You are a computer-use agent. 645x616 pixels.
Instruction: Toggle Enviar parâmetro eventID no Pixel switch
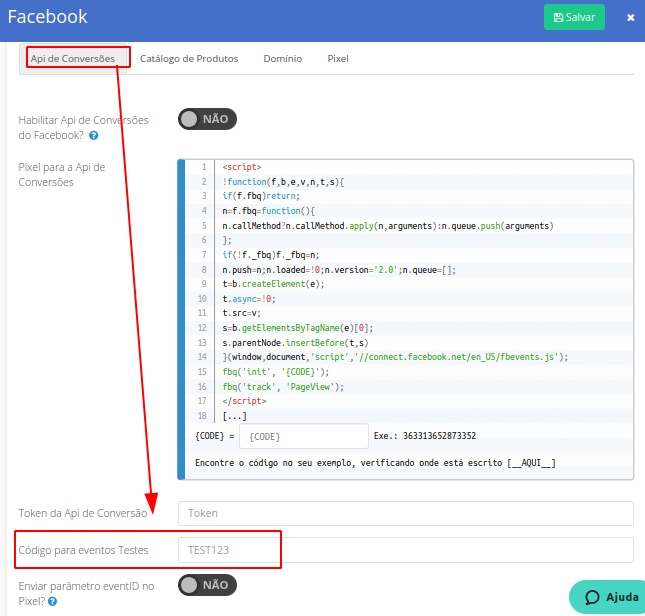tap(207, 585)
